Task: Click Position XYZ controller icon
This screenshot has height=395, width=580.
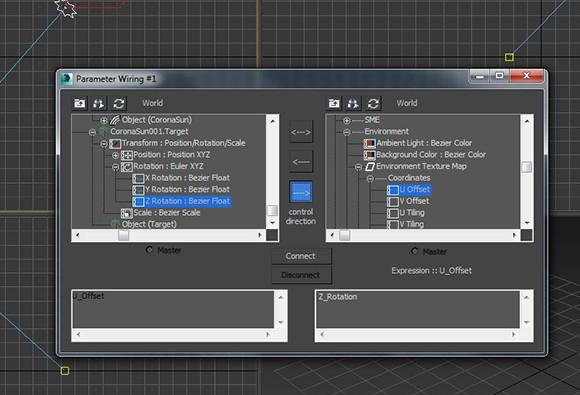Action: [x=127, y=155]
